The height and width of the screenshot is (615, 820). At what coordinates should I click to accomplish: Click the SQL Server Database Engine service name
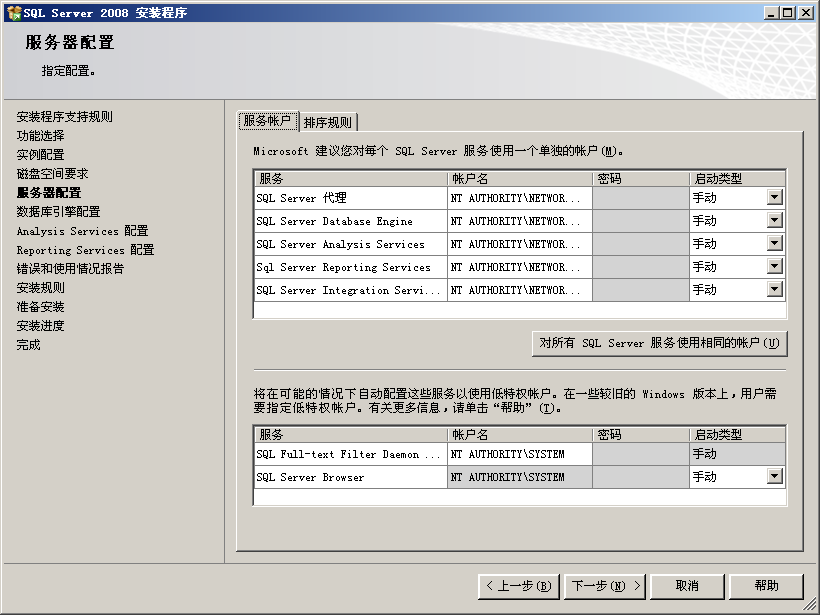(335, 221)
